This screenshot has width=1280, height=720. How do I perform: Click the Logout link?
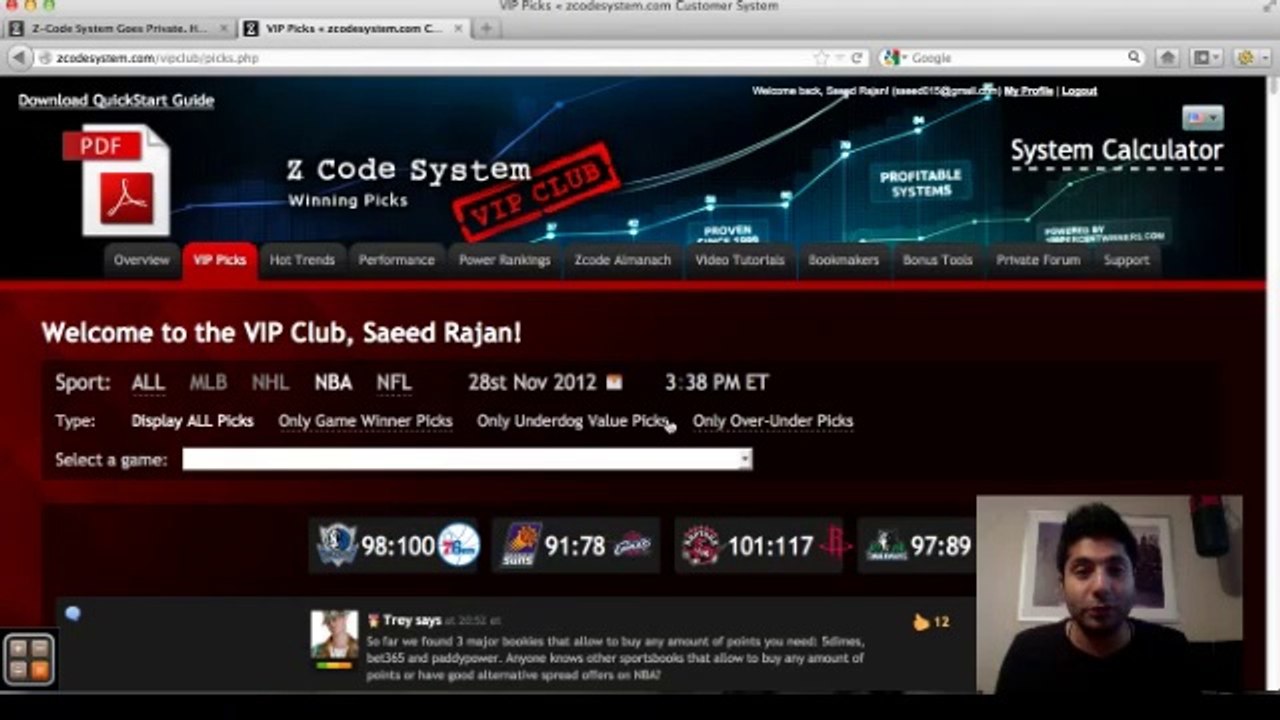point(1080,91)
